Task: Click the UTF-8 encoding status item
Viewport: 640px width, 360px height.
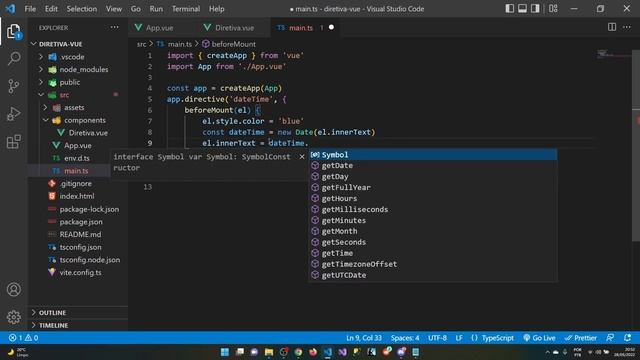Action: click(437, 338)
